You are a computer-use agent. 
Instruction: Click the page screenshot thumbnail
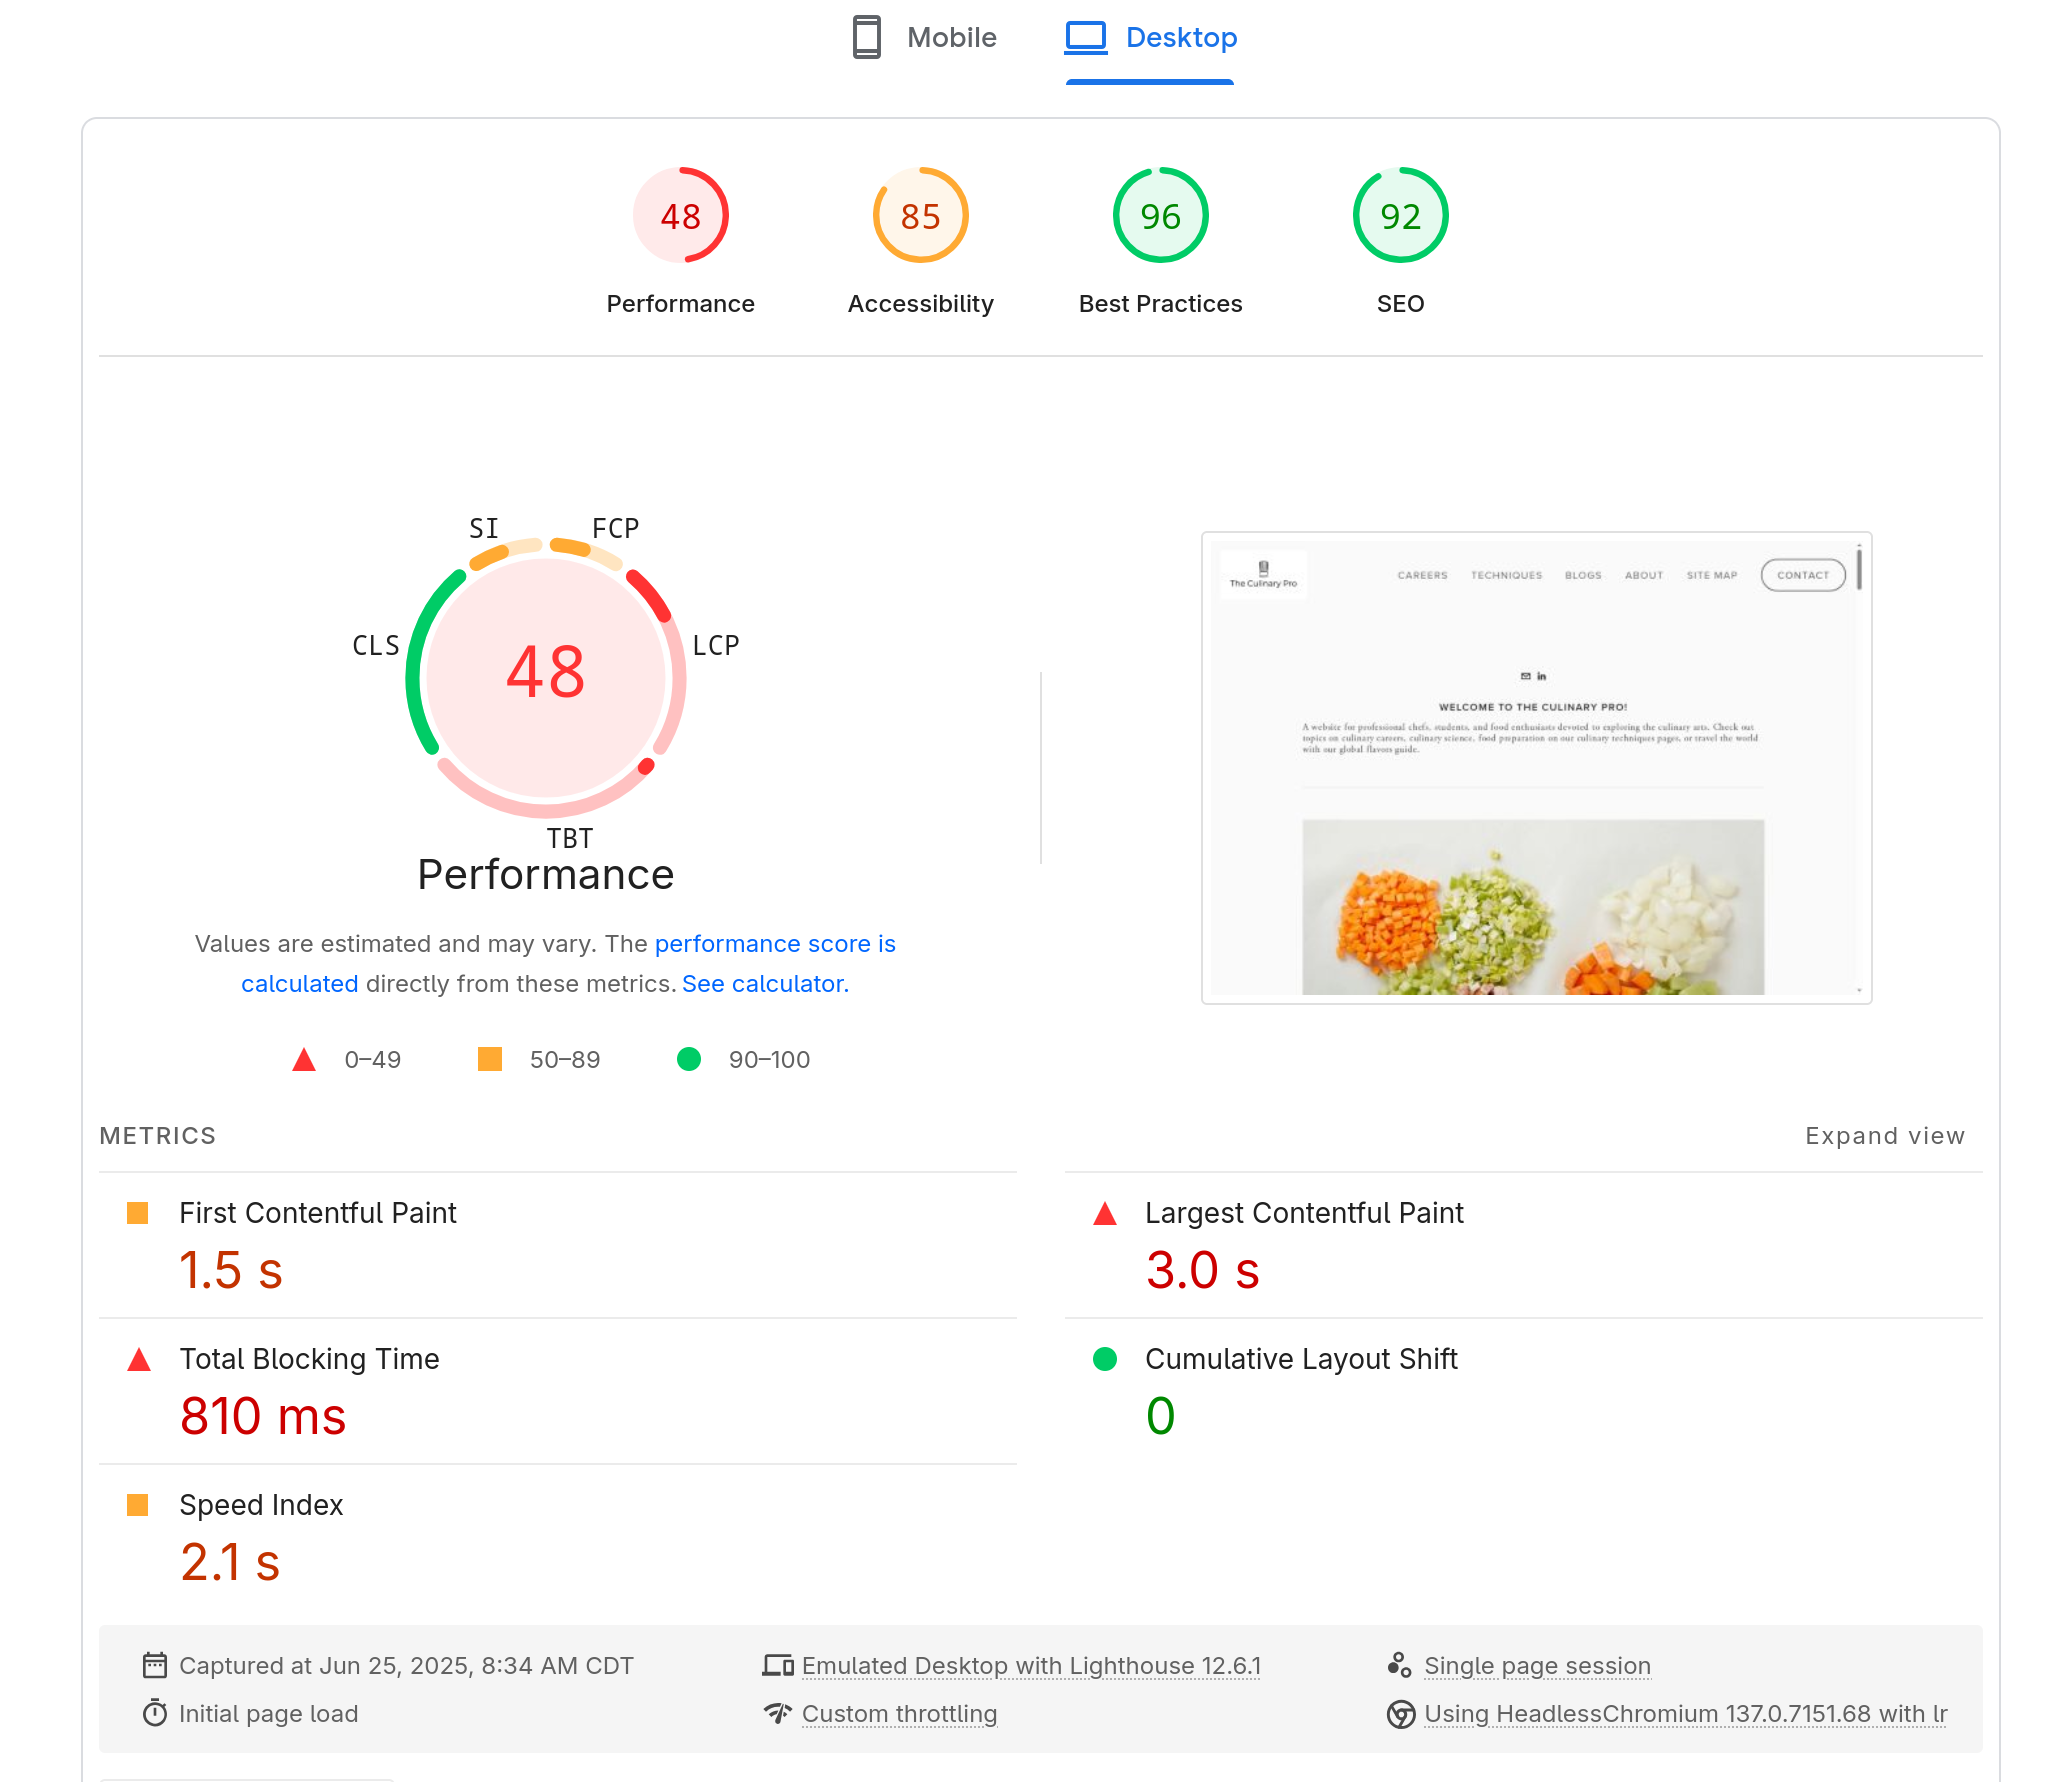(x=1536, y=768)
